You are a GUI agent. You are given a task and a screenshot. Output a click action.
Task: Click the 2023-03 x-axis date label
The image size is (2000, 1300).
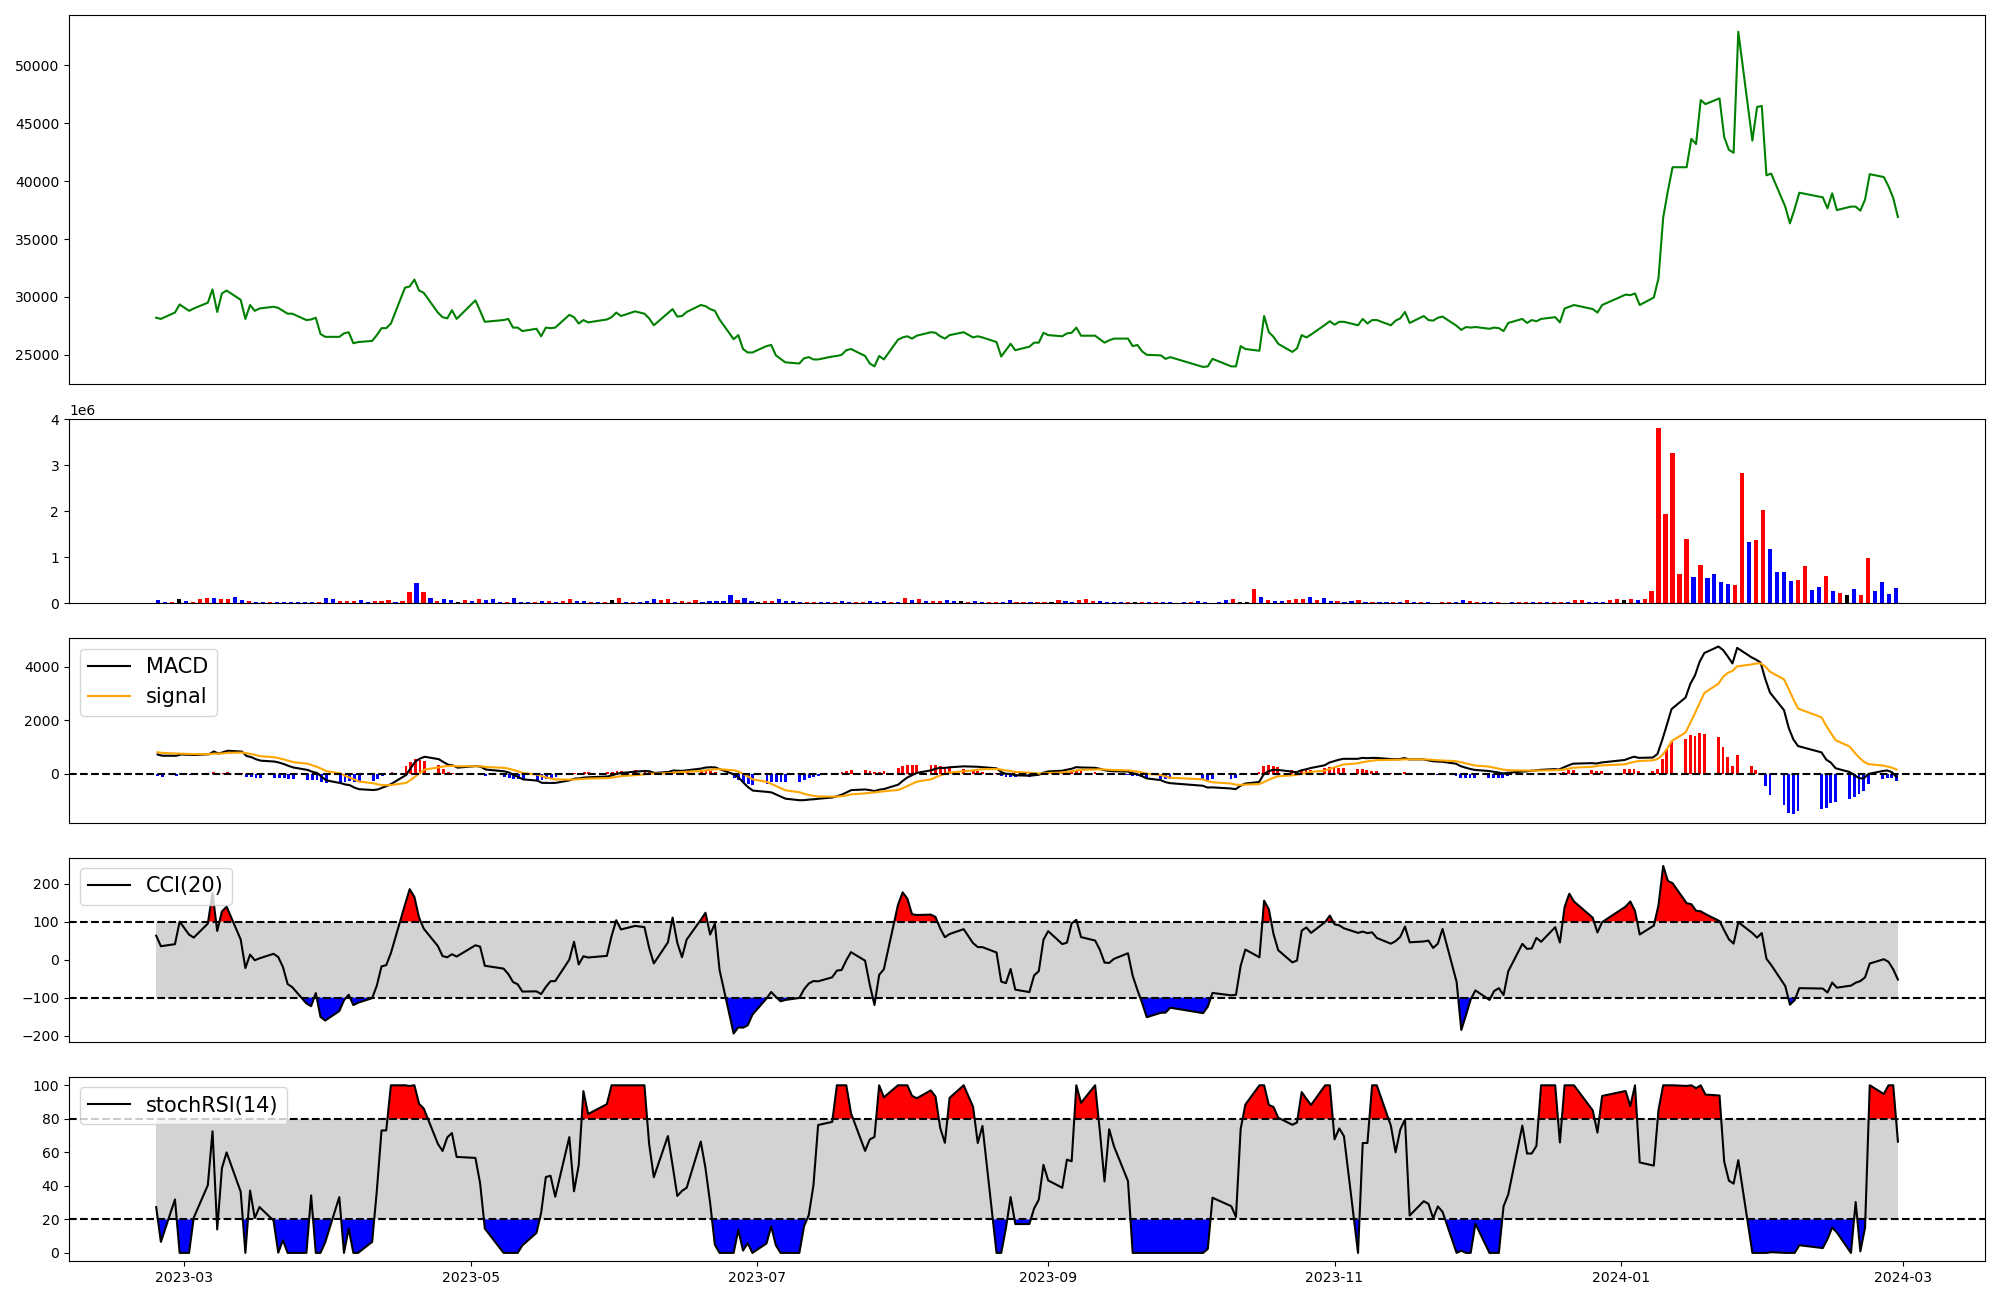point(184,1277)
